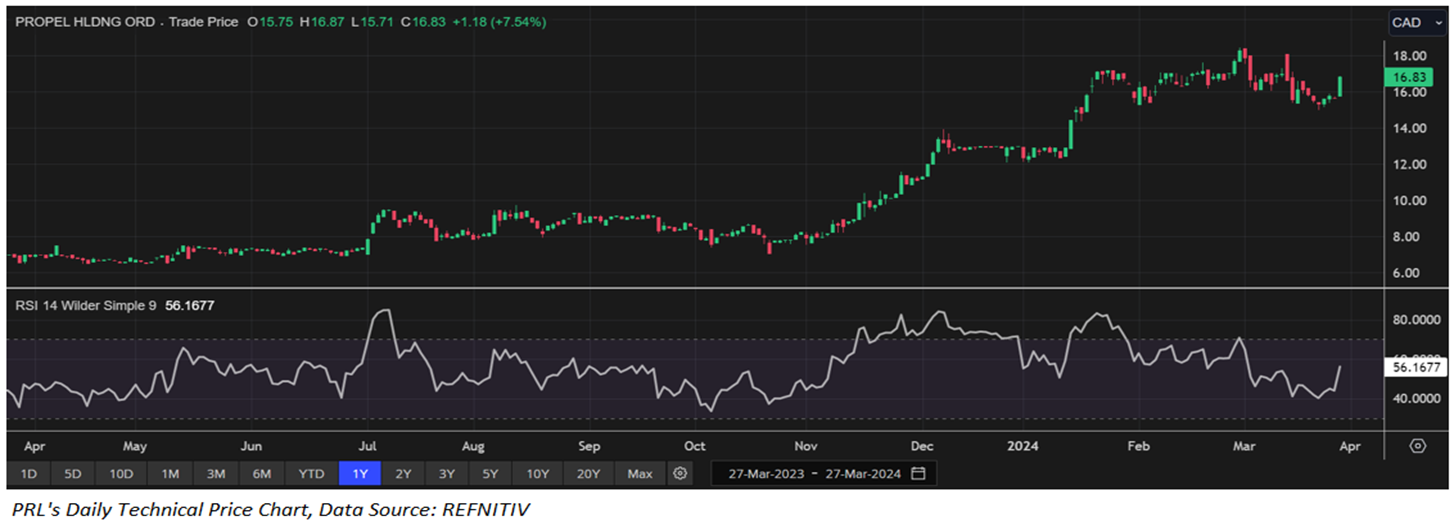This screenshot has height=524, width=1454.
Task: Select the 3M time range
Action: click(x=215, y=473)
